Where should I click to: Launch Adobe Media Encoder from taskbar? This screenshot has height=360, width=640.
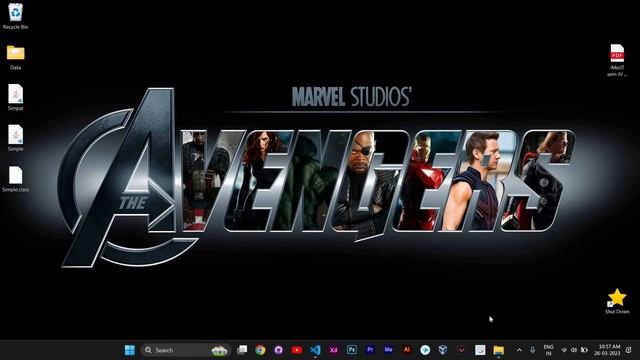pyautogui.click(x=388, y=350)
